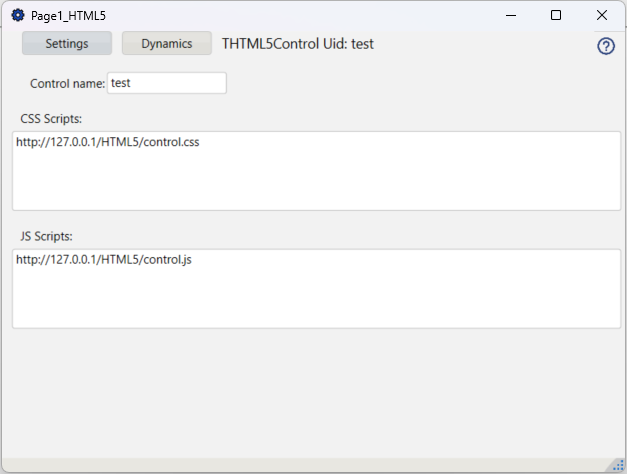Image resolution: width=627 pixels, height=474 pixels.
Task: Click the 'CSS Scripts:' label
Action: click(x=51, y=119)
